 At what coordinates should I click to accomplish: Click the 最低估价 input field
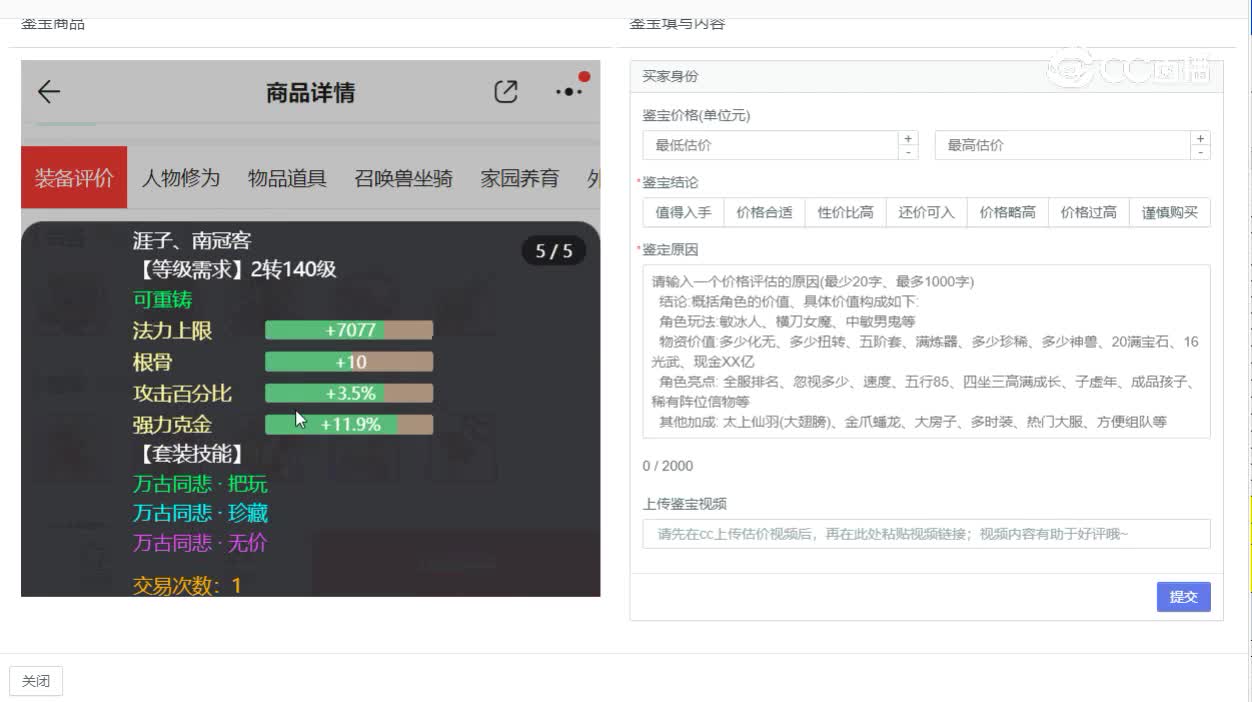coord(770,145)
